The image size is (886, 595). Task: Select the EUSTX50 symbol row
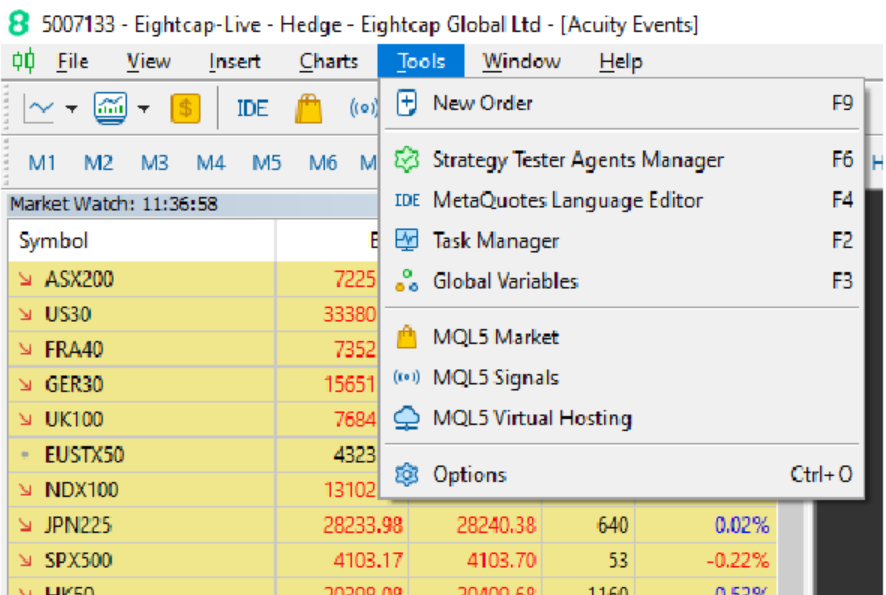[x=193, y=454]
